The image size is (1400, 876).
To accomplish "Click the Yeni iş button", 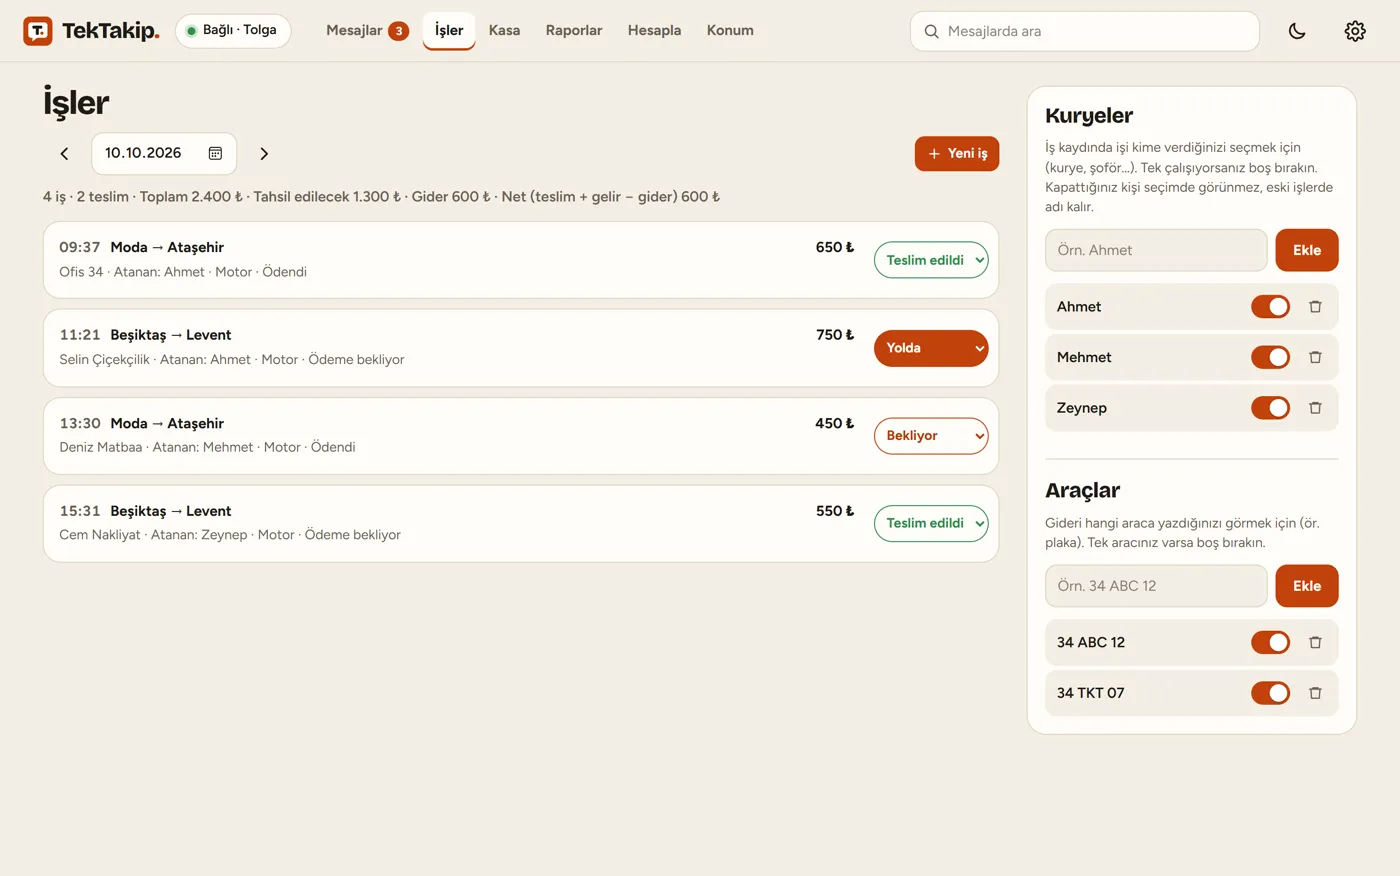I will (x=957, y=154).
